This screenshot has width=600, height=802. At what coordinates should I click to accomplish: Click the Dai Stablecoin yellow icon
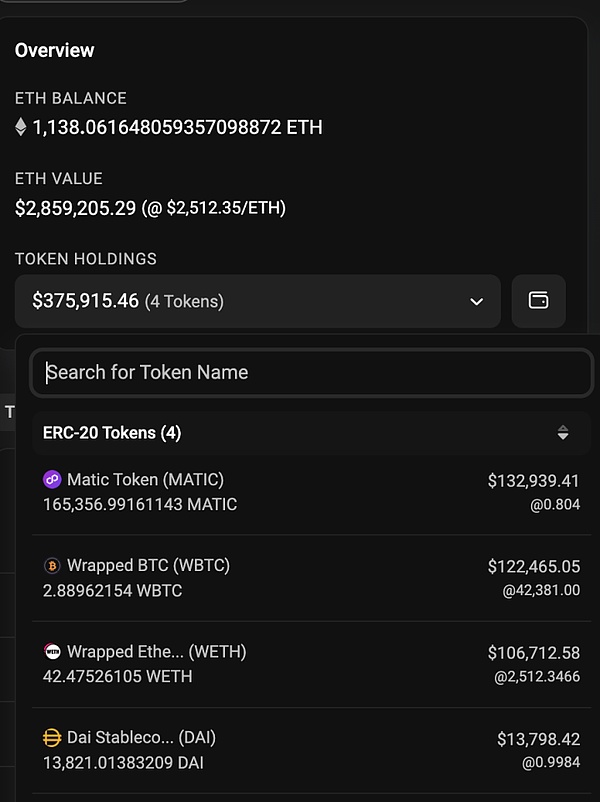tap(52, 738)
